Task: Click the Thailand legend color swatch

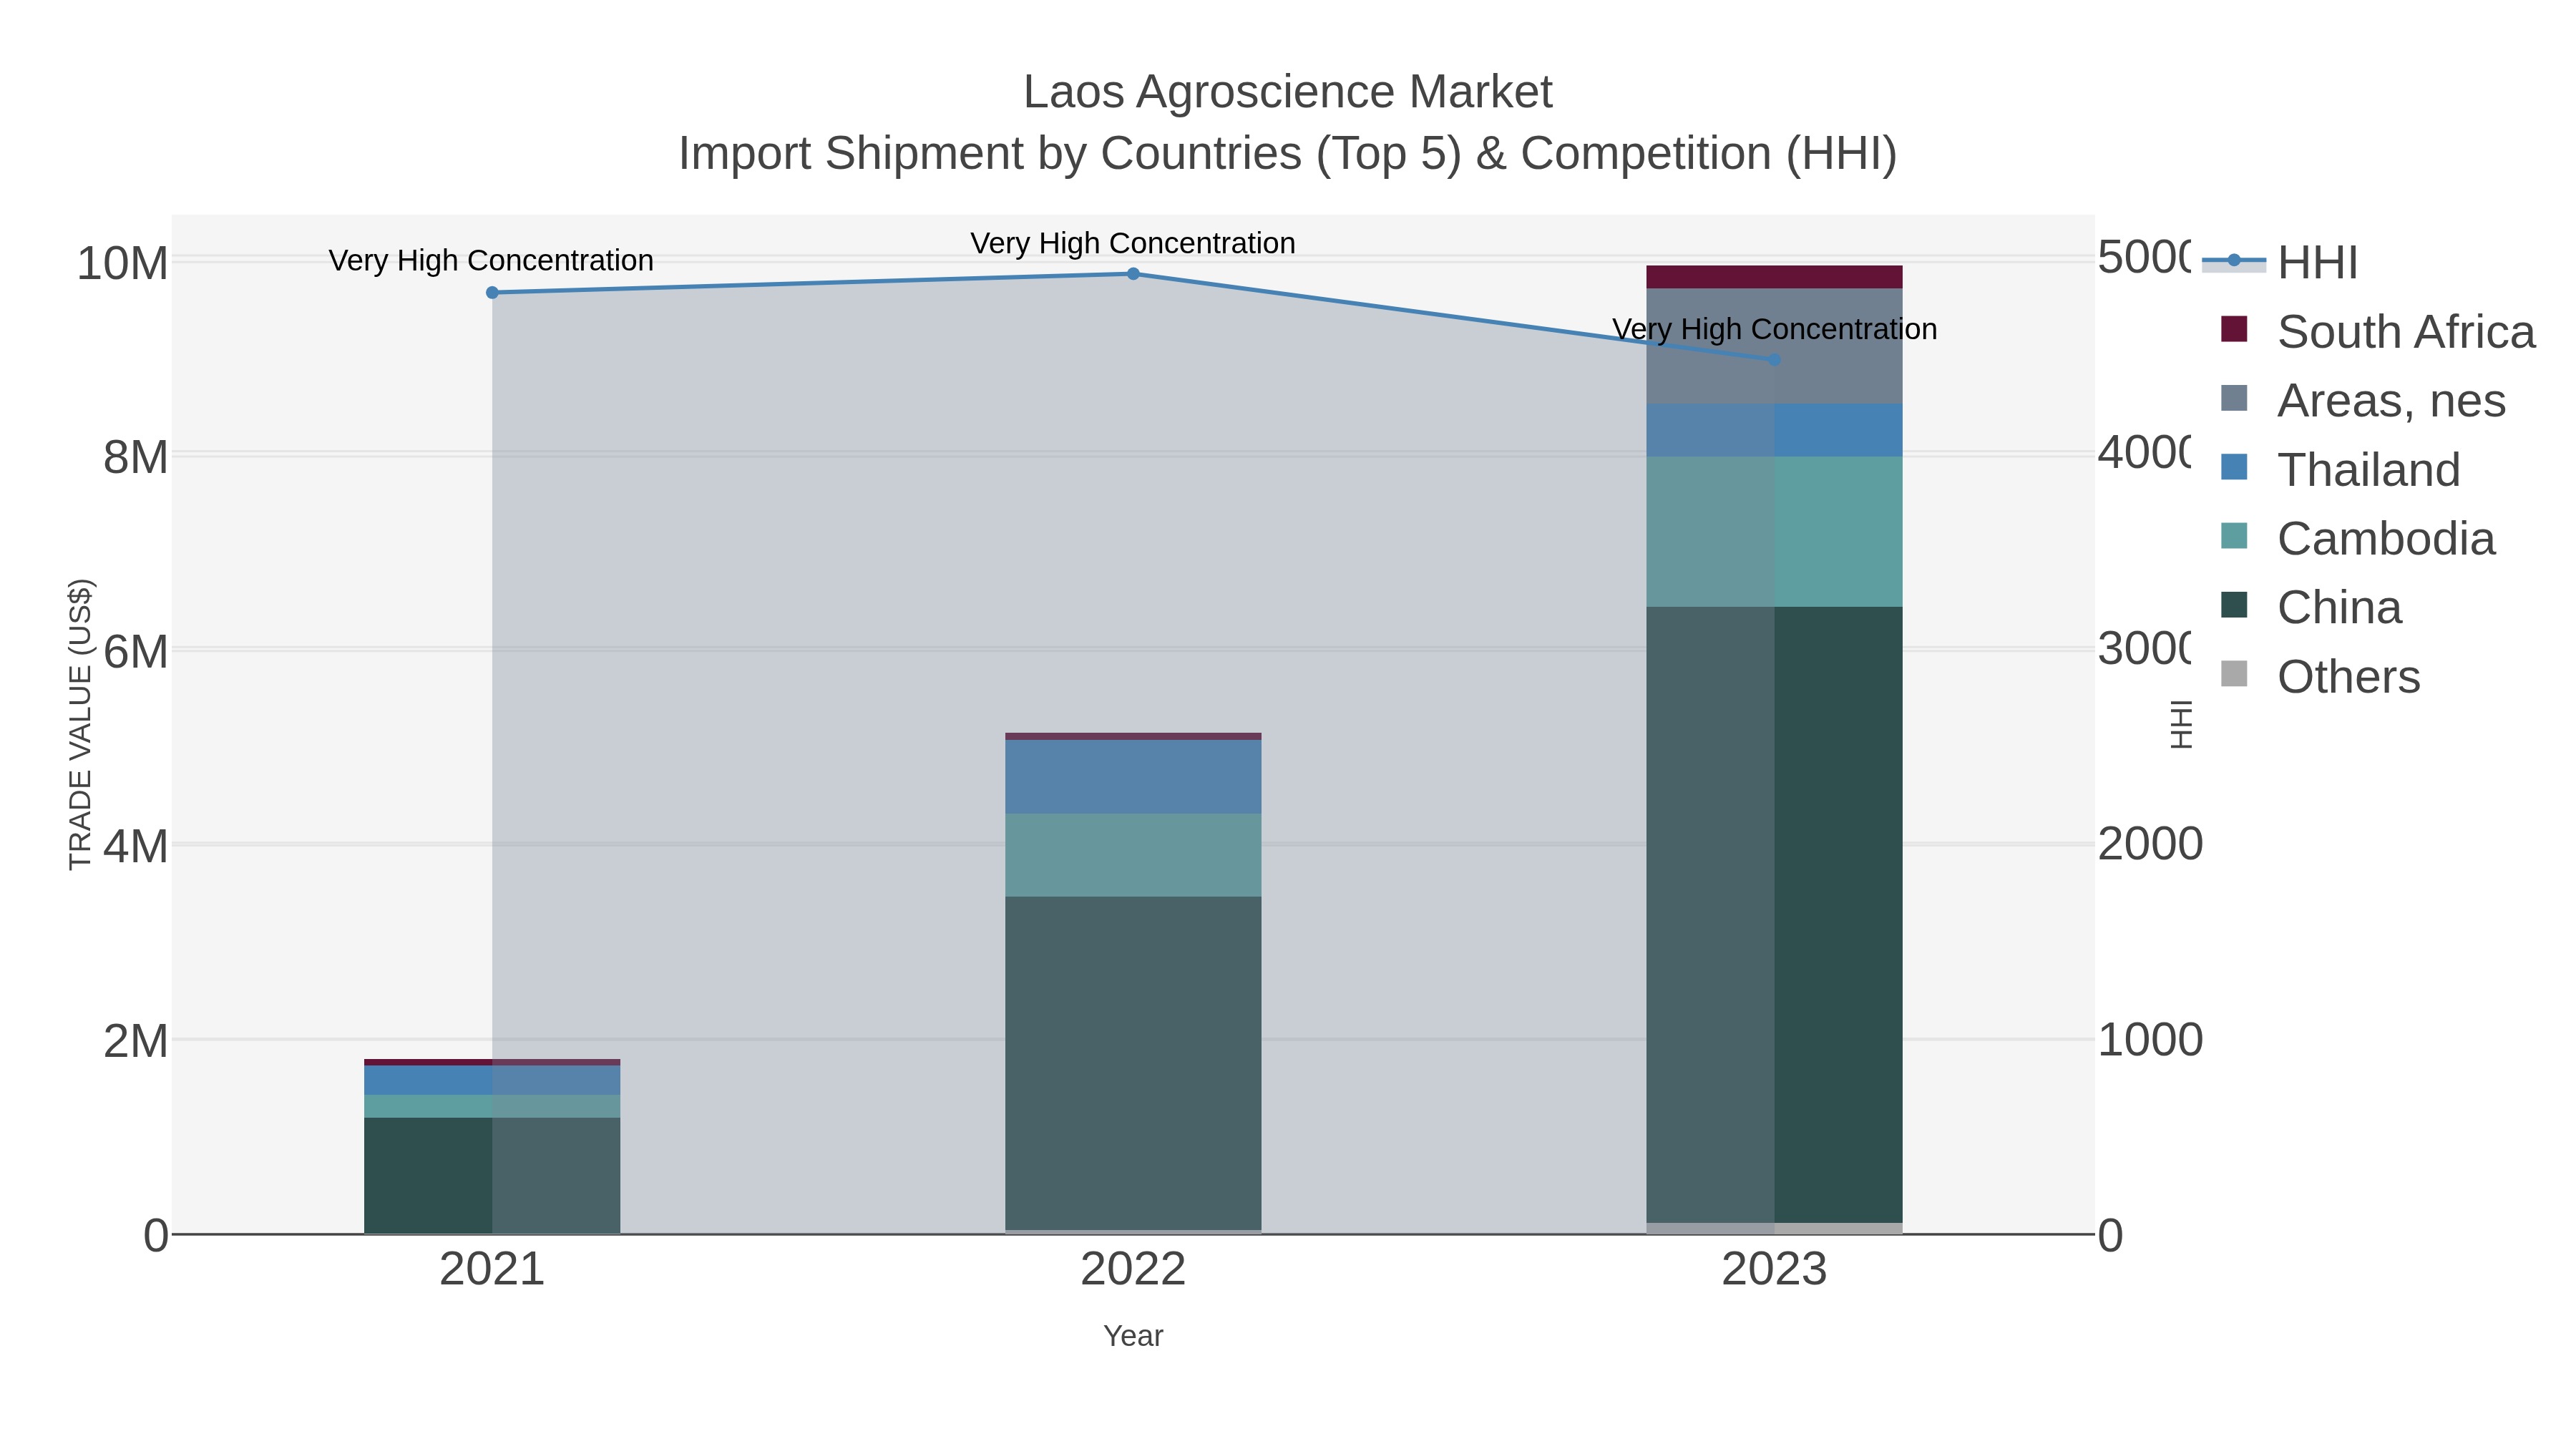Action: pos(2234,467)
